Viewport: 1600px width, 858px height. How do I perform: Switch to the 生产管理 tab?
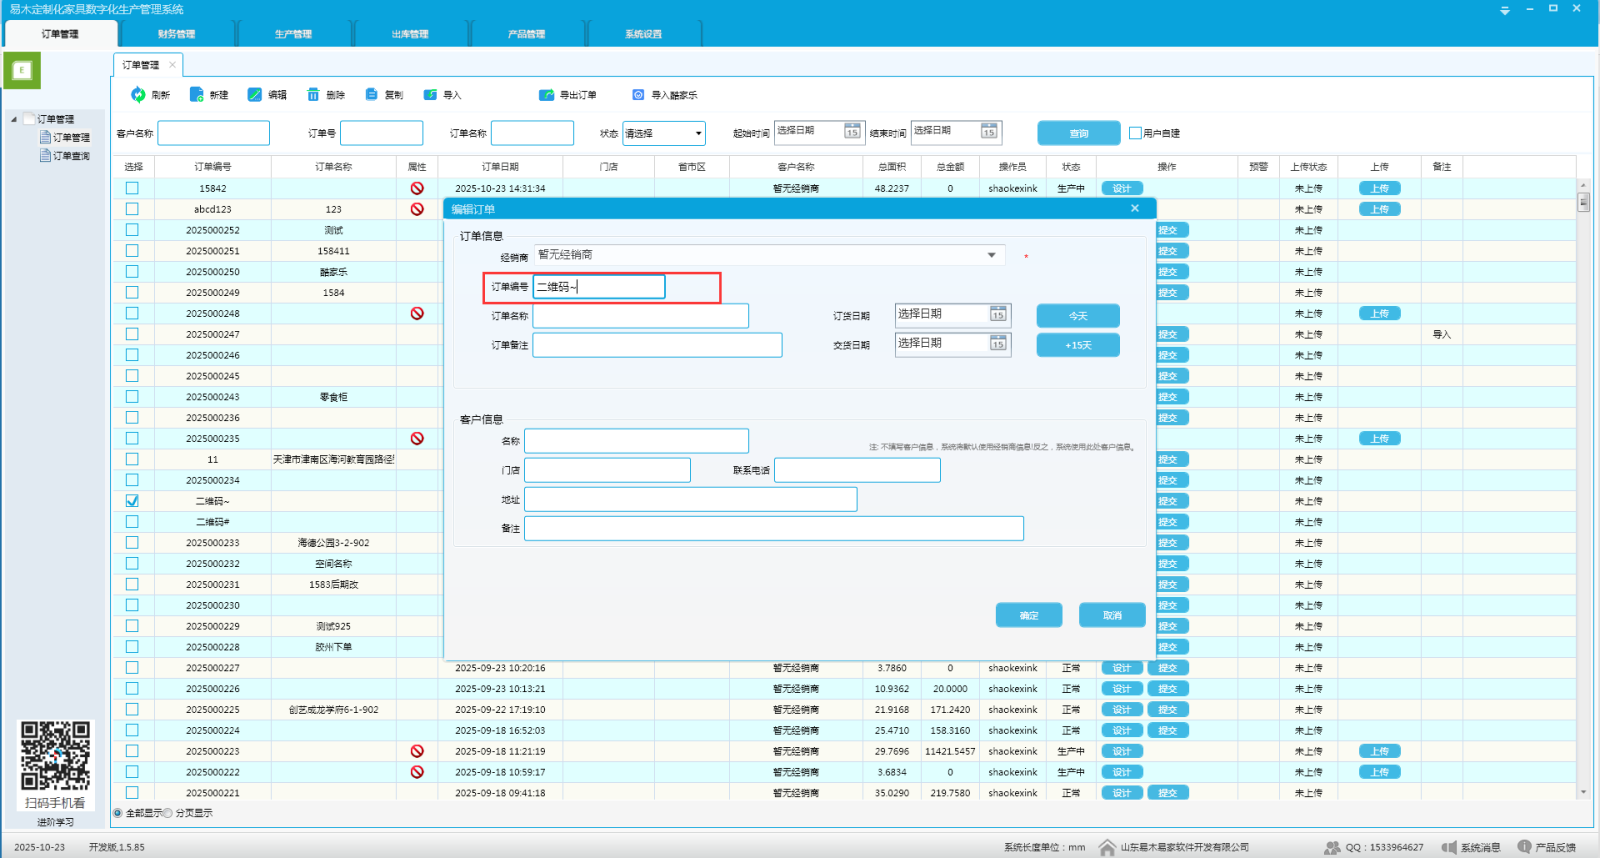(x=293, y=34)
